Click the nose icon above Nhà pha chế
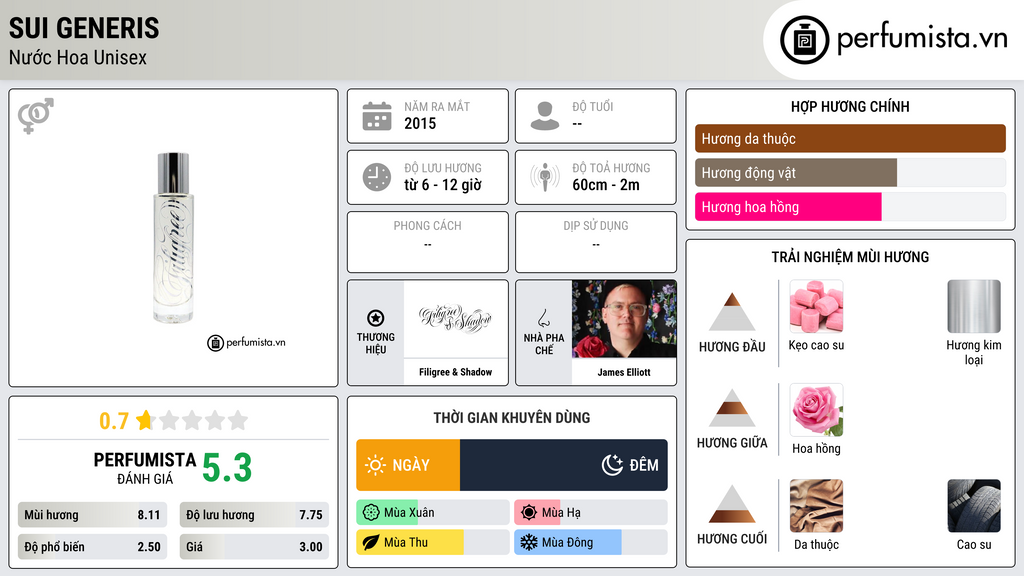Screen dimensions: 1024x576 (x=543, y=318)
